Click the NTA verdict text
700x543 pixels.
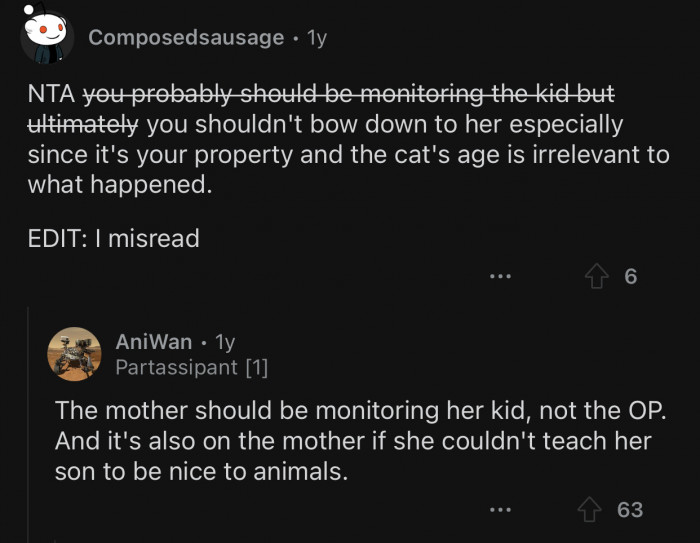(49, 95)
